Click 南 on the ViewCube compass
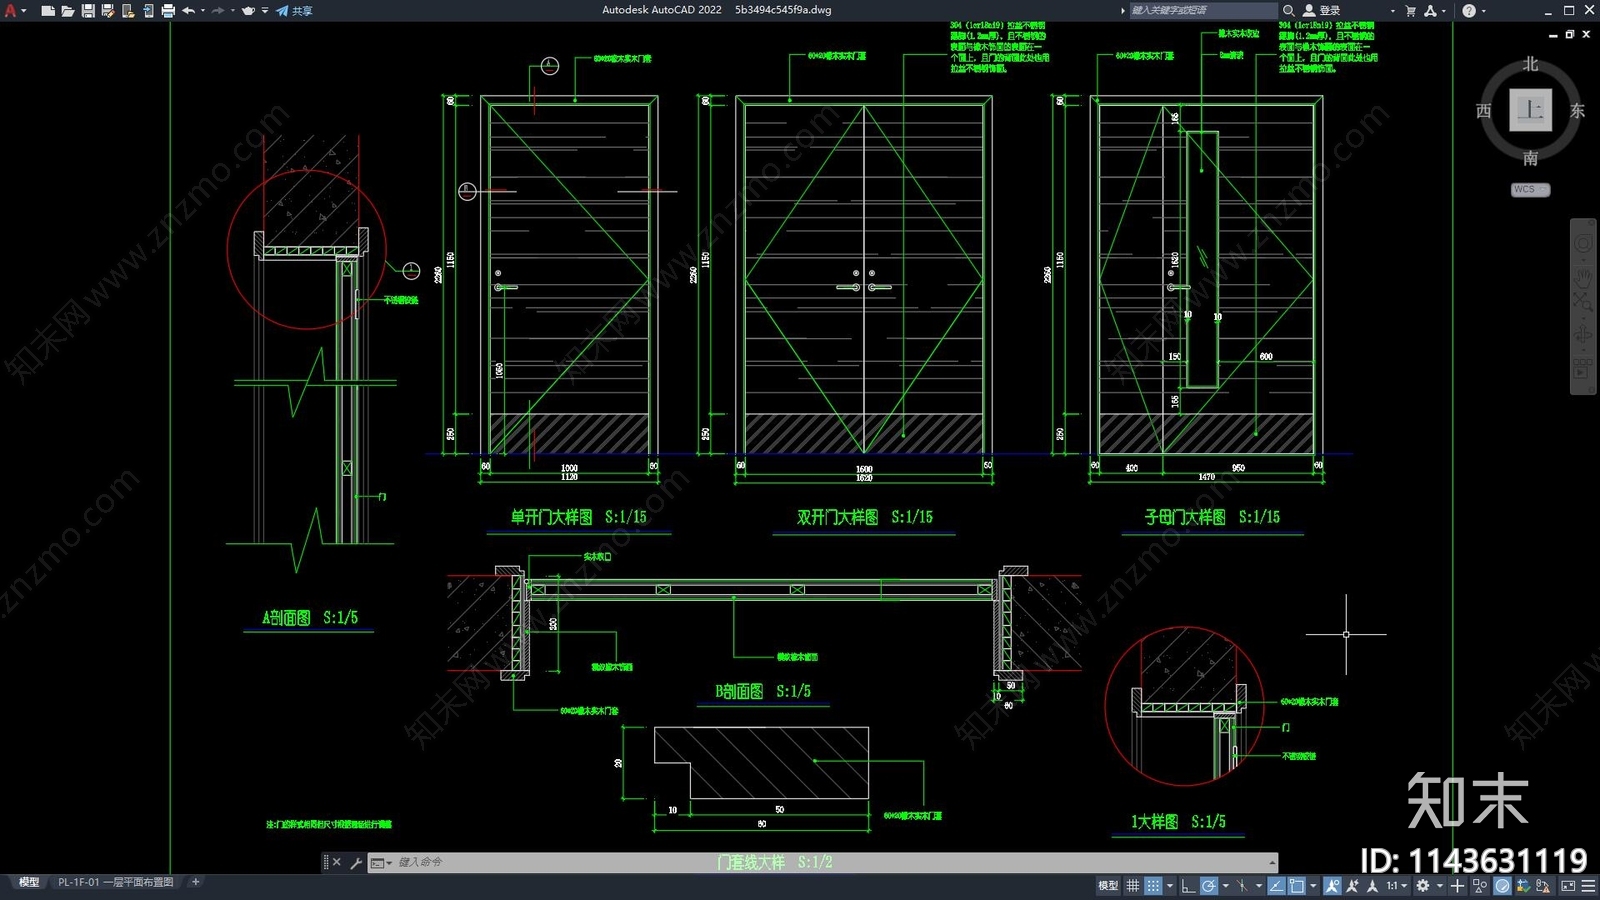1600x900 pixels. point(1530,158)
